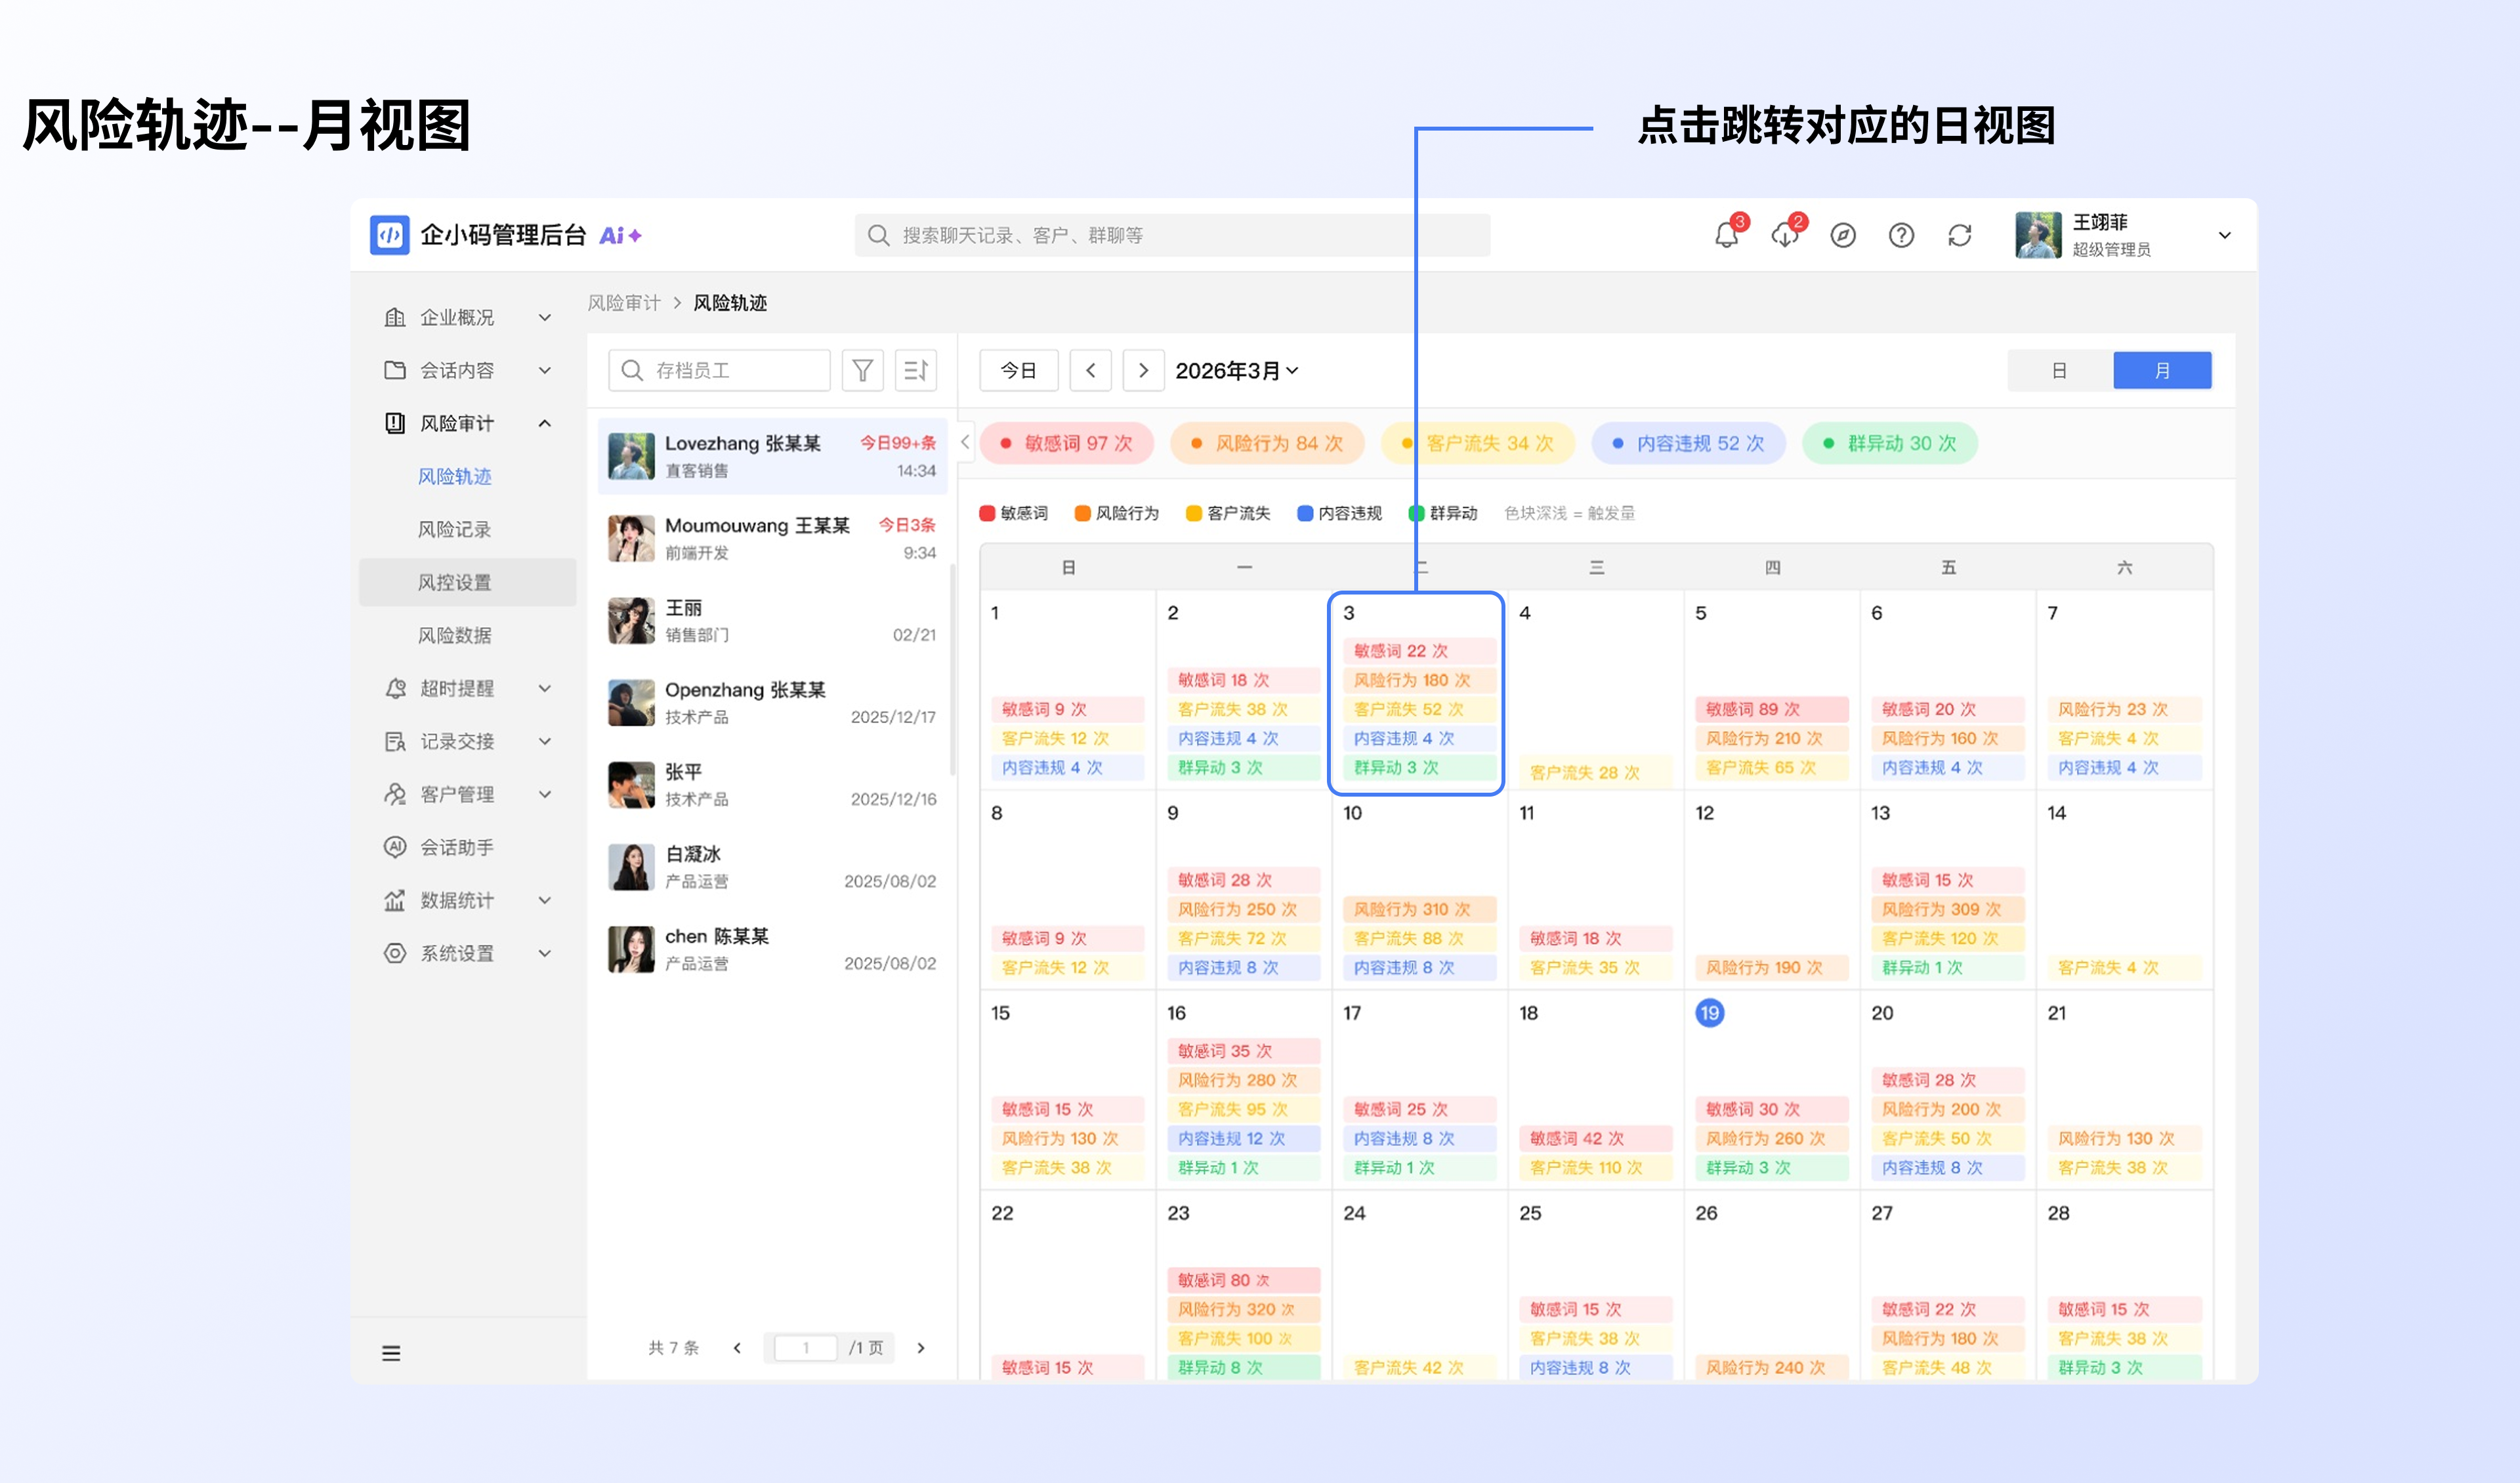Click 风险审计 breadcrumb link
This screenshot has height=1483, width=2520.
[x=624, y=302]
